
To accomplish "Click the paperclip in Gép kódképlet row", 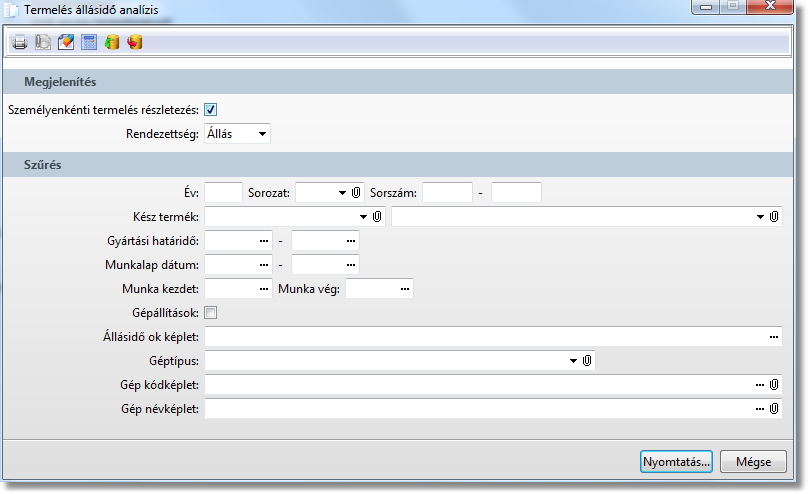I will [x=774, y=385].
